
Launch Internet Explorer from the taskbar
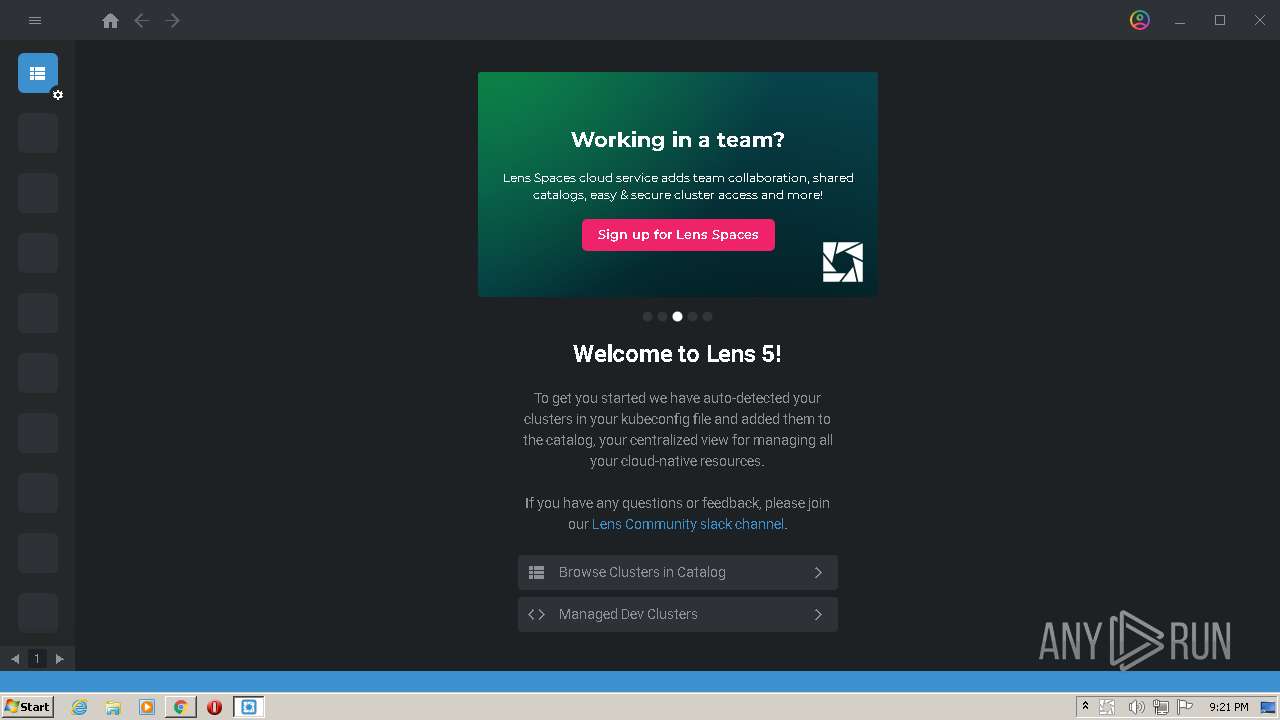[80, 707]
